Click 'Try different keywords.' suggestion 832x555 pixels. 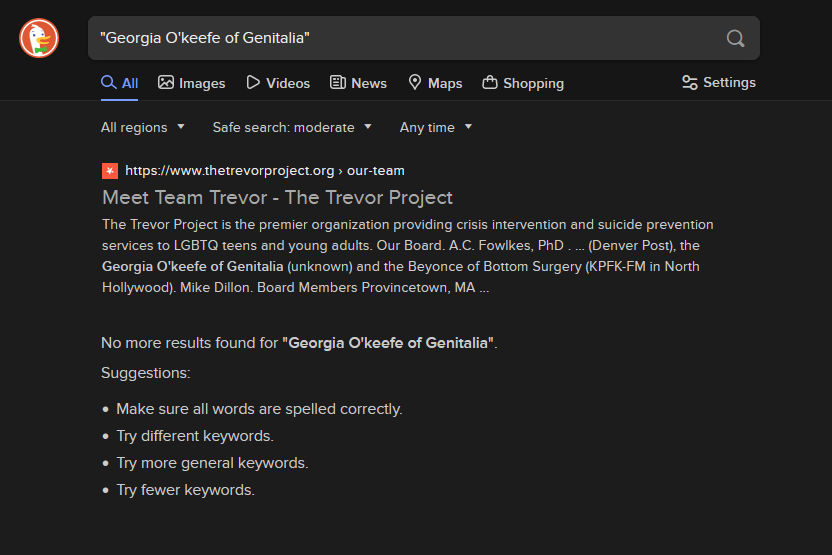[195, 436]
